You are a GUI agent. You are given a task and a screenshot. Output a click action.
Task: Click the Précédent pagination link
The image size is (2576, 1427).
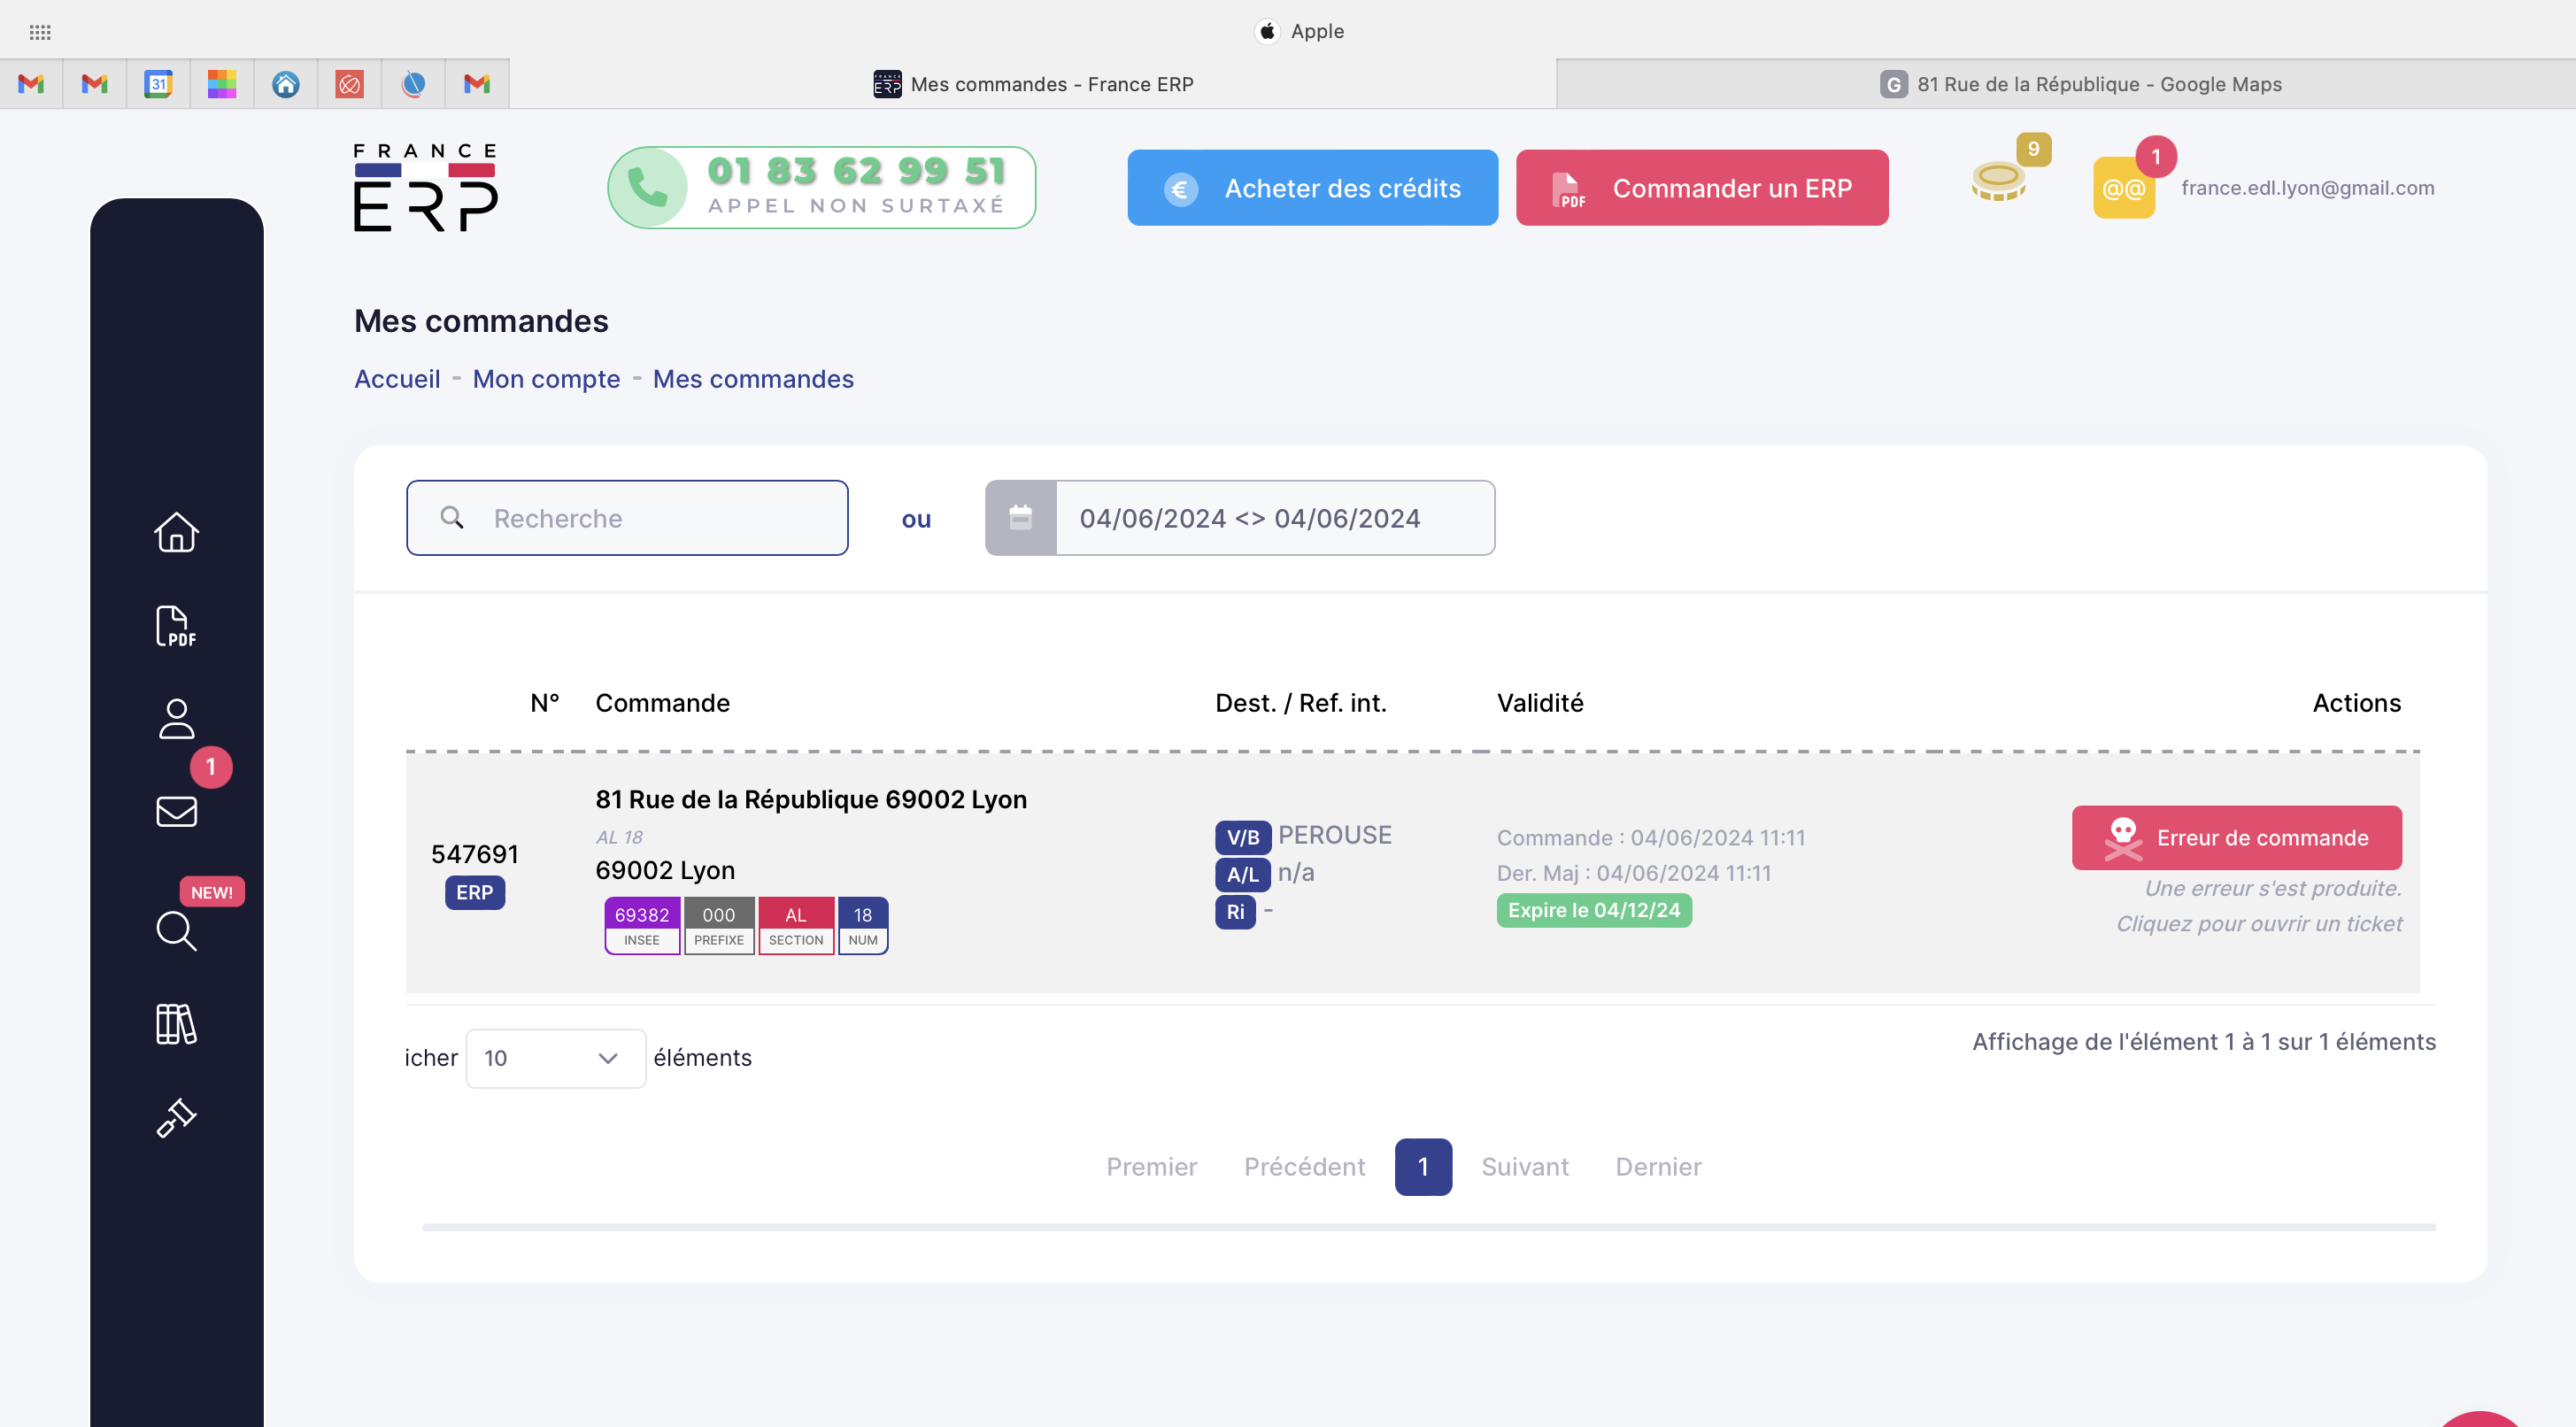point(1304,1166)
